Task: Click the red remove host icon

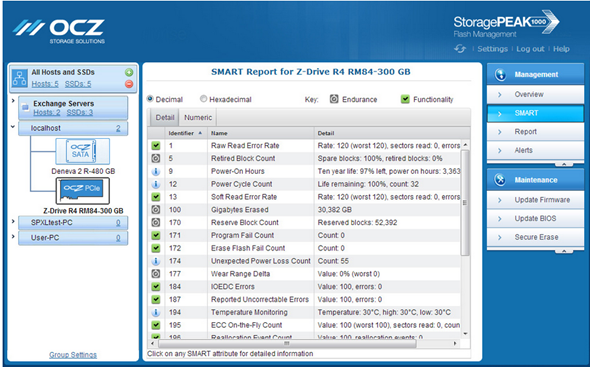Action: [x=129, y=84]
